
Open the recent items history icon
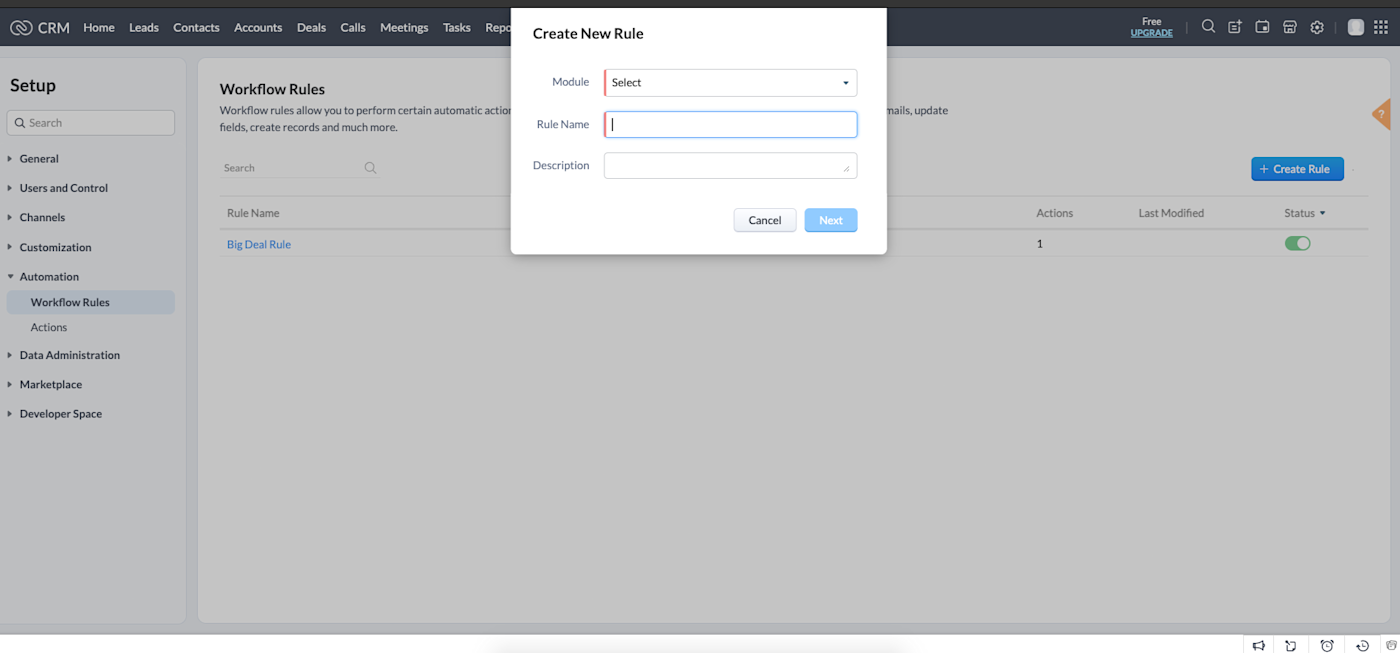pos(1362,645)
